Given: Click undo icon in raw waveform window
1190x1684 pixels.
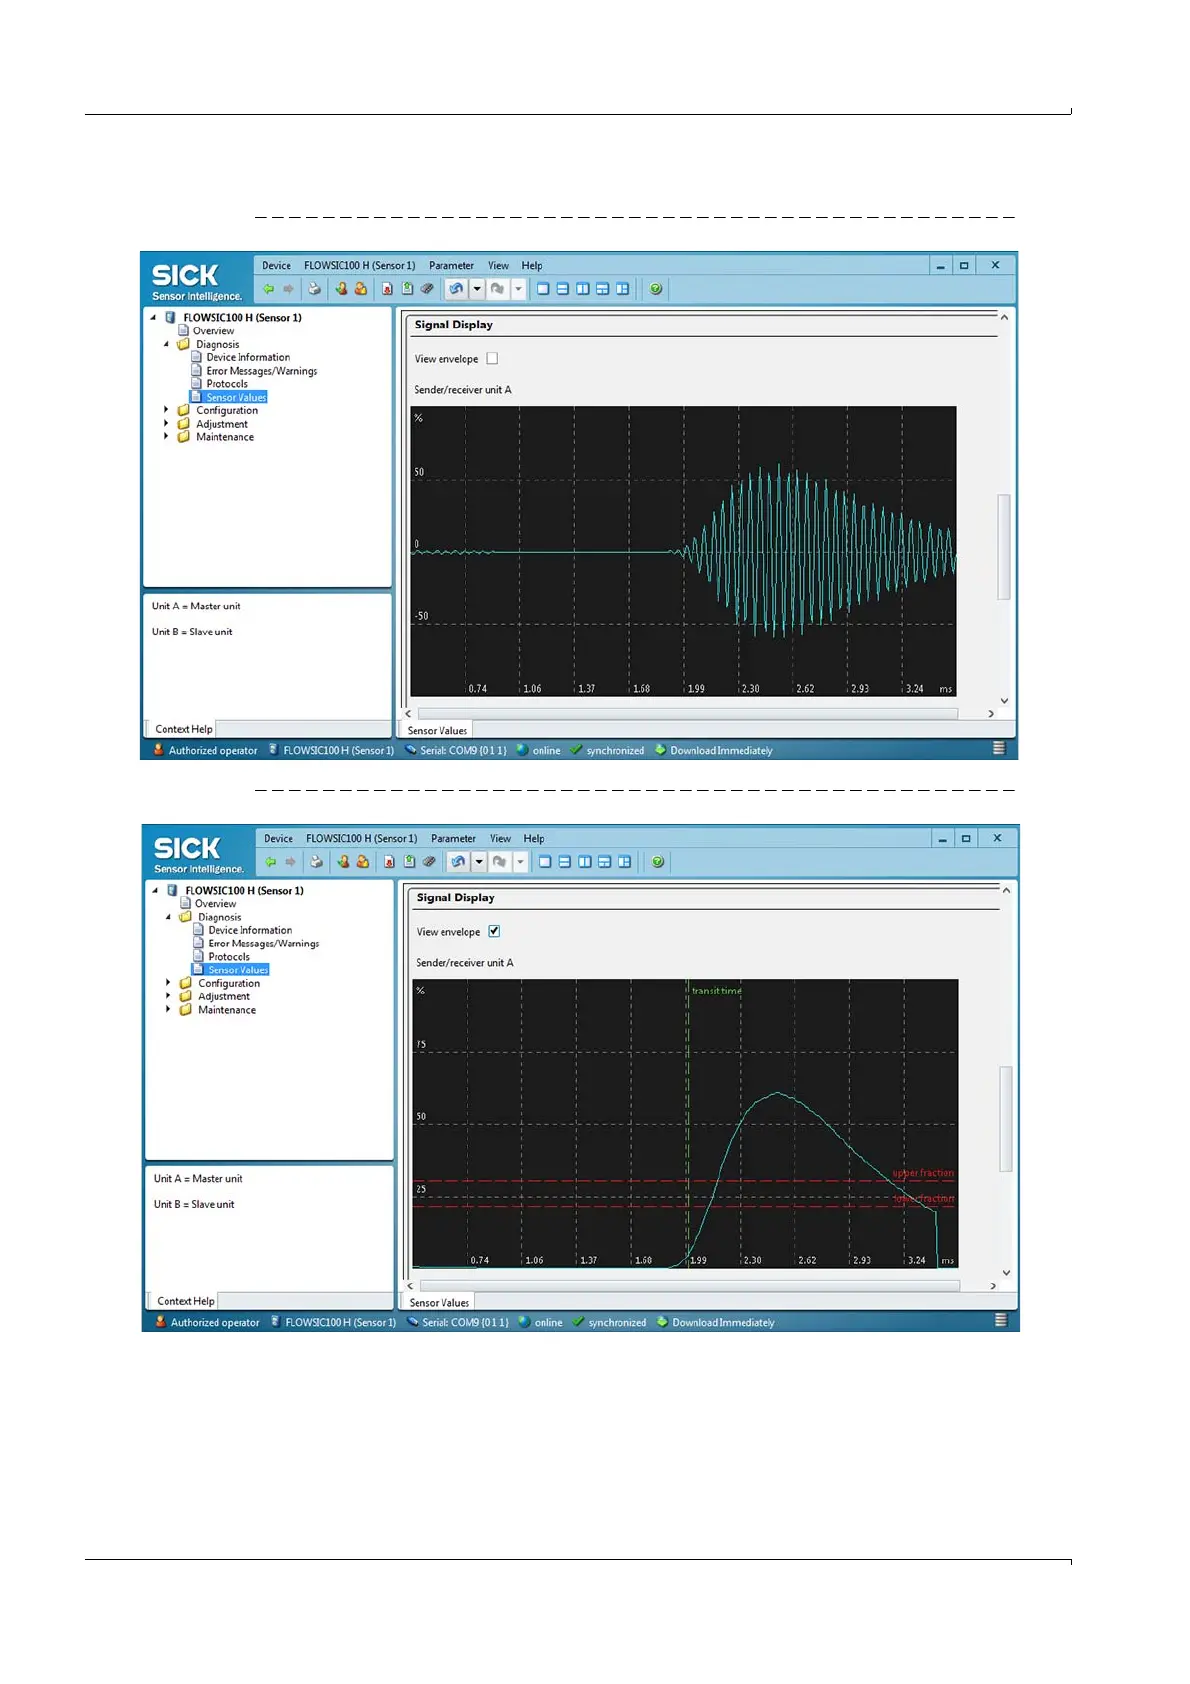Looking at the screenshot, I should [x=456, y=289].
